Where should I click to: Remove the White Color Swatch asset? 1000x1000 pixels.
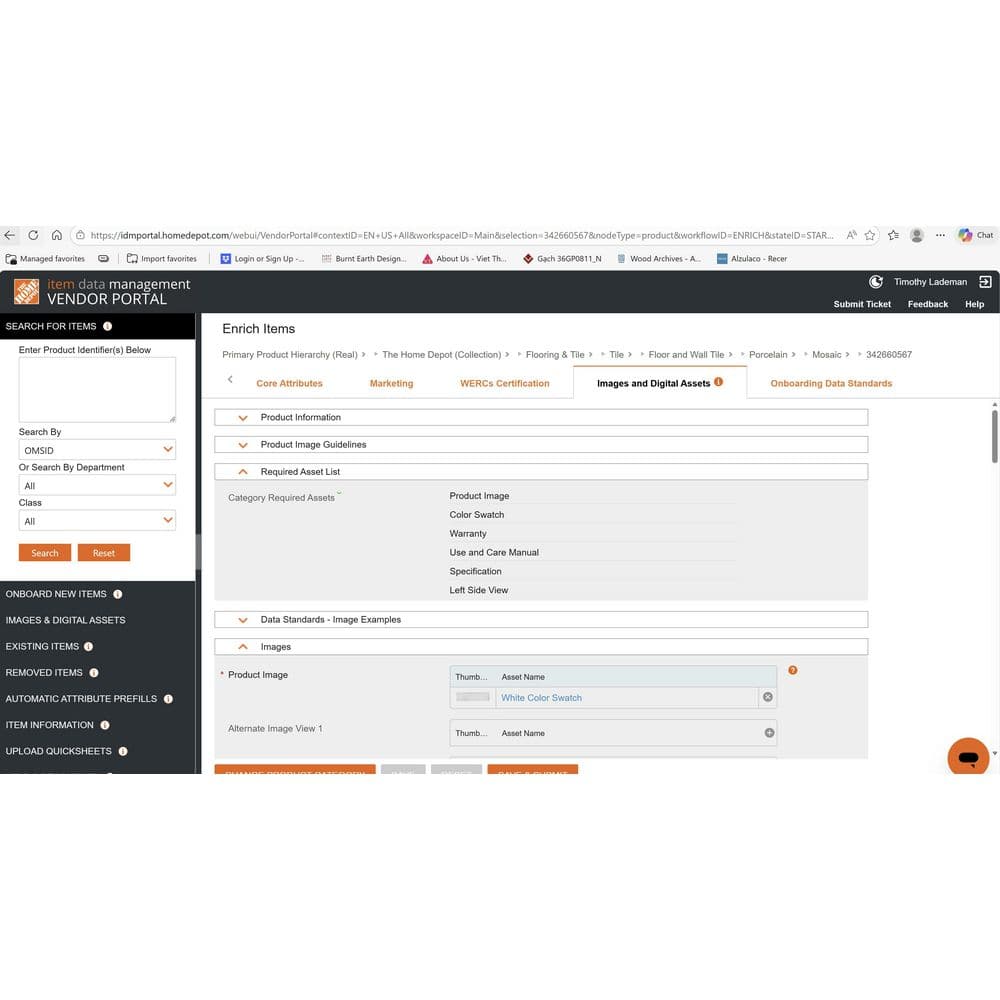coord(768,697)
